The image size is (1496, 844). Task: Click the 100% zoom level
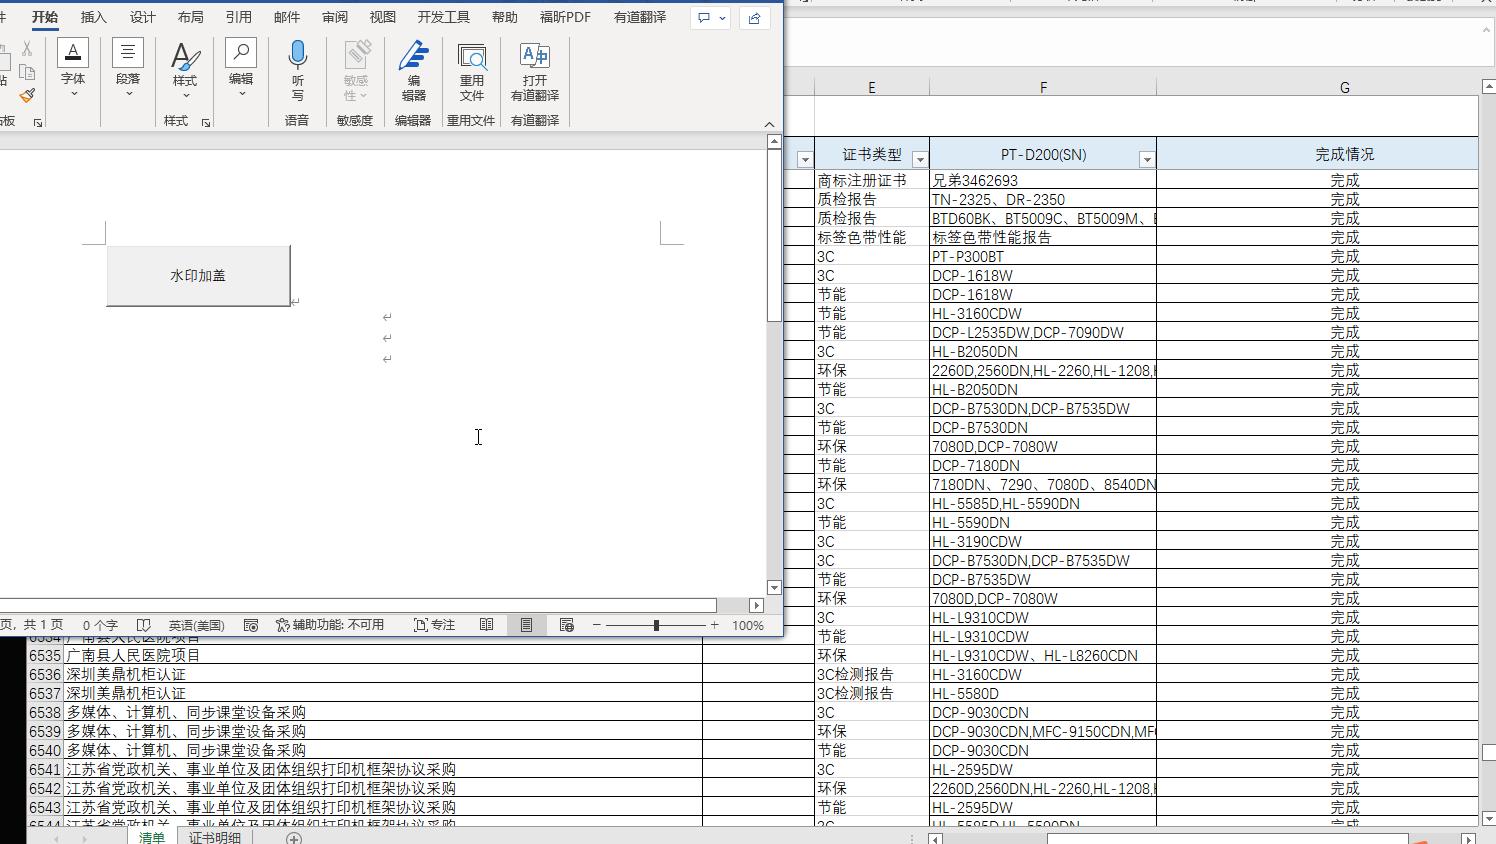[x=748, y=625]
